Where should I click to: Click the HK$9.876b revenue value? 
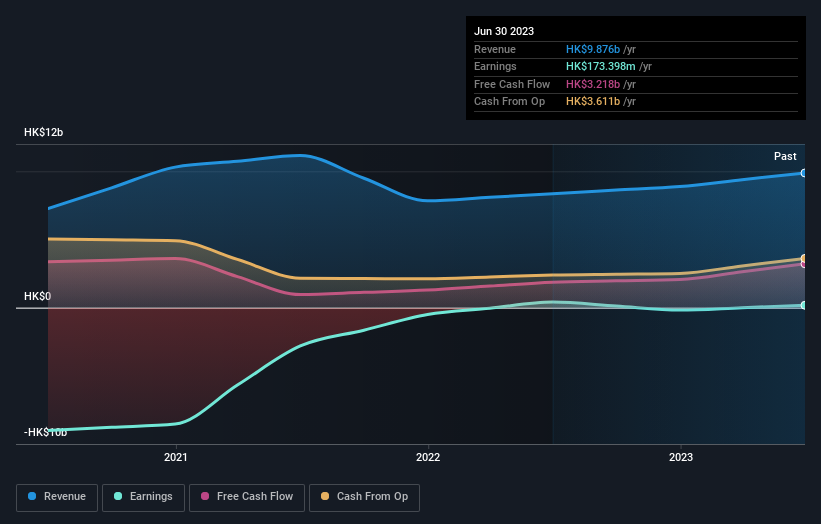pyautogui.click(x=593, y=49)
